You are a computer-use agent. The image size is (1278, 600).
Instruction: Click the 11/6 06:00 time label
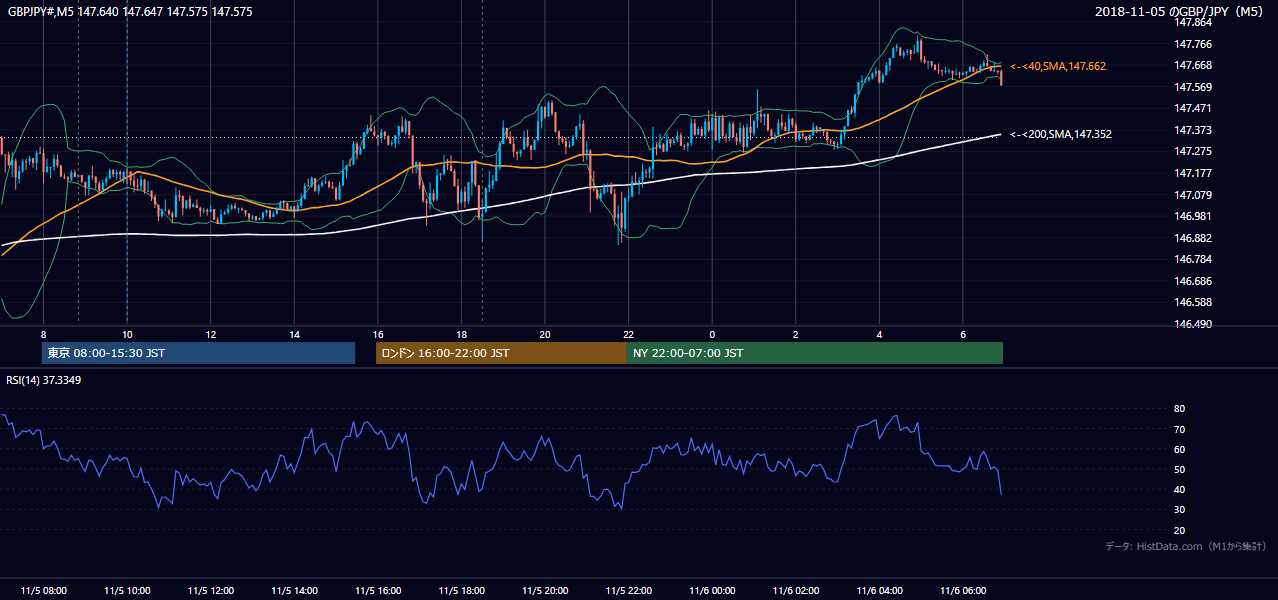(x=963, y=591)
